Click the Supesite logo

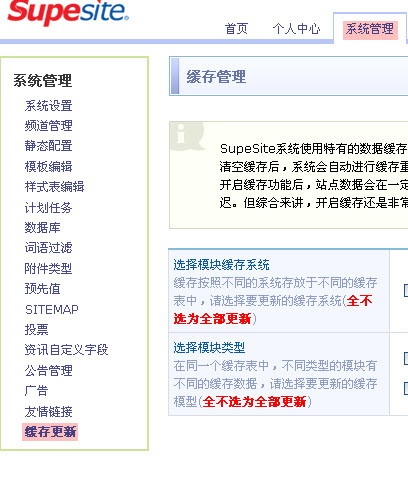point(68,12)
